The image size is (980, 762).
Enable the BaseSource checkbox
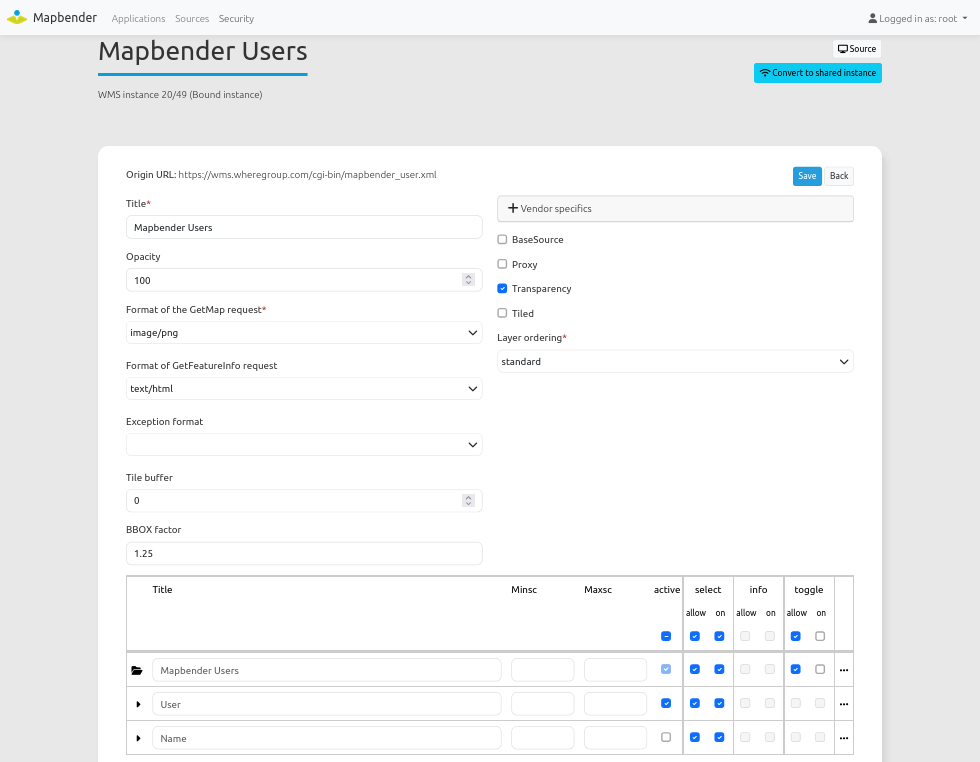(x=502, y=239)
